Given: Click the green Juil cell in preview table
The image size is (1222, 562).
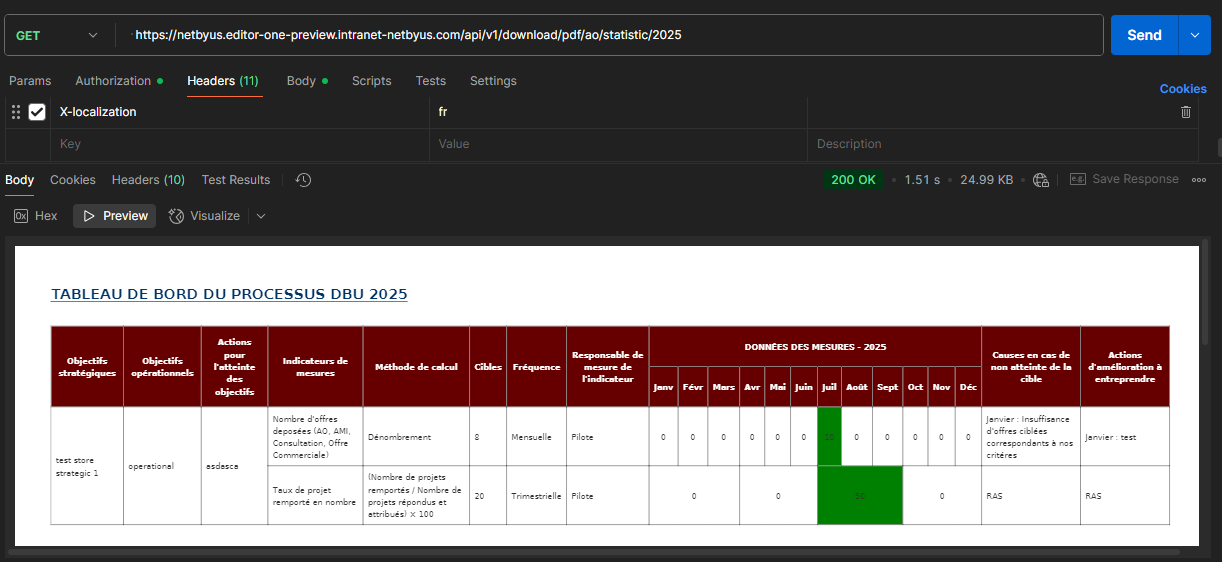Looking at the screenshot, I should click(829, 437).
